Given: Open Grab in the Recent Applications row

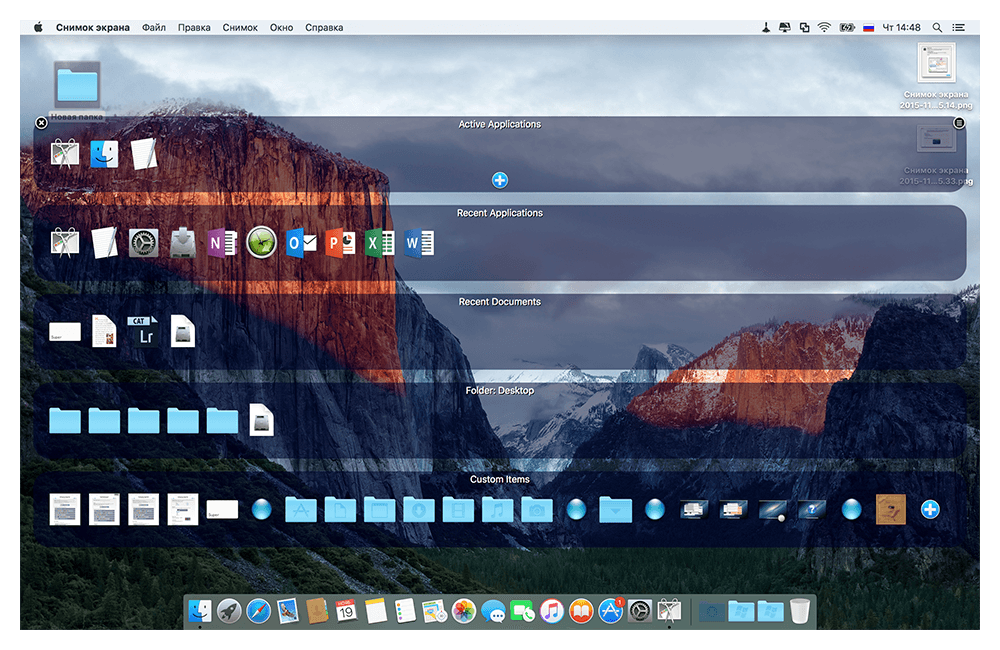Looking at the screenshot, I should (x=65, y=243).
